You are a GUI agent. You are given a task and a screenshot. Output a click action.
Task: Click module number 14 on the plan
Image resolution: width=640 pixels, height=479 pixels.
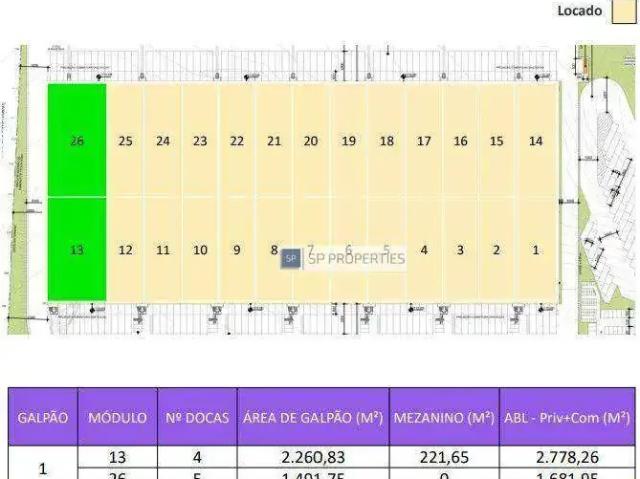536,141
